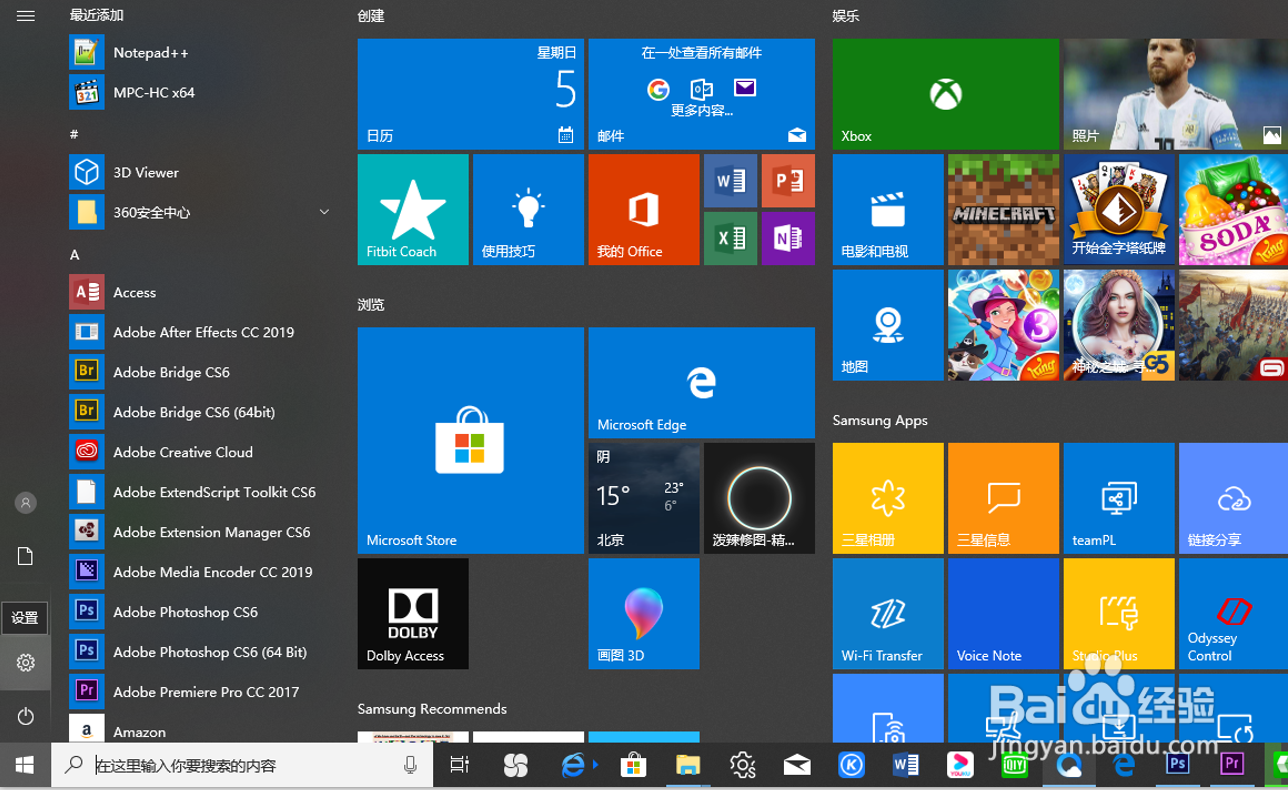Click the Windows Start button

(x=25, y=765)
